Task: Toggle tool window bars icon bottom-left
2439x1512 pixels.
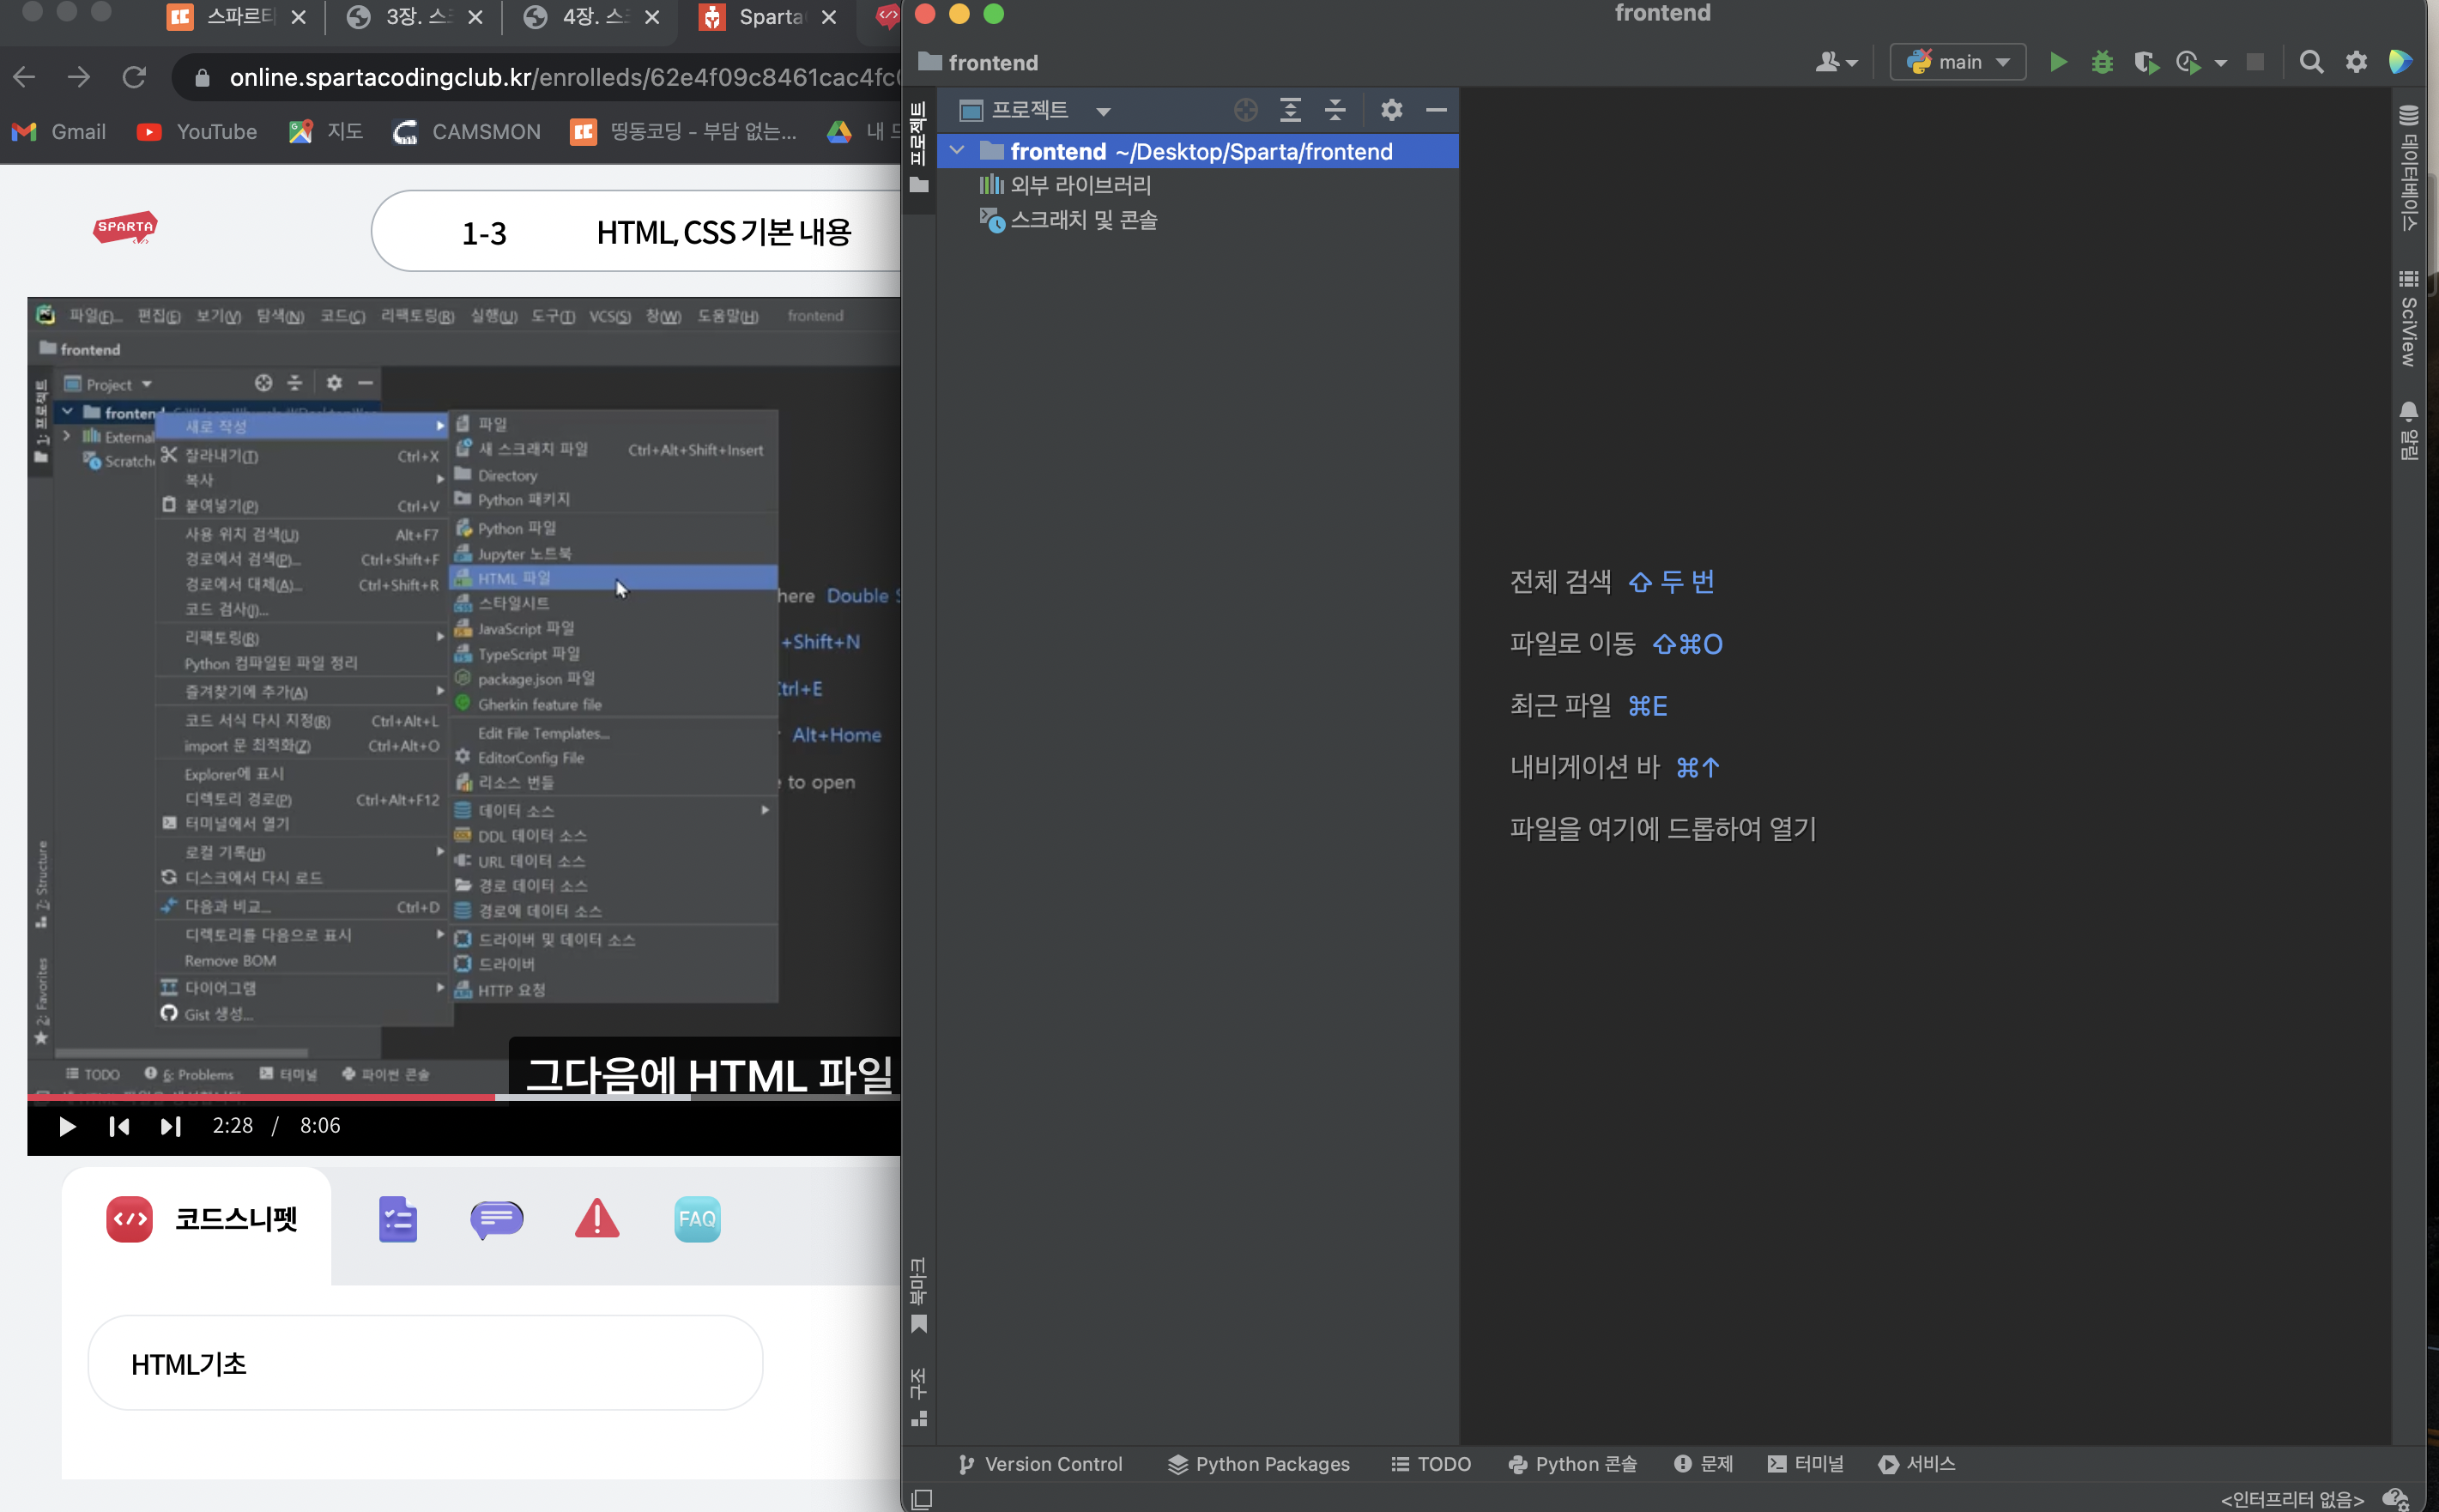Action: tap(921, 1498)
